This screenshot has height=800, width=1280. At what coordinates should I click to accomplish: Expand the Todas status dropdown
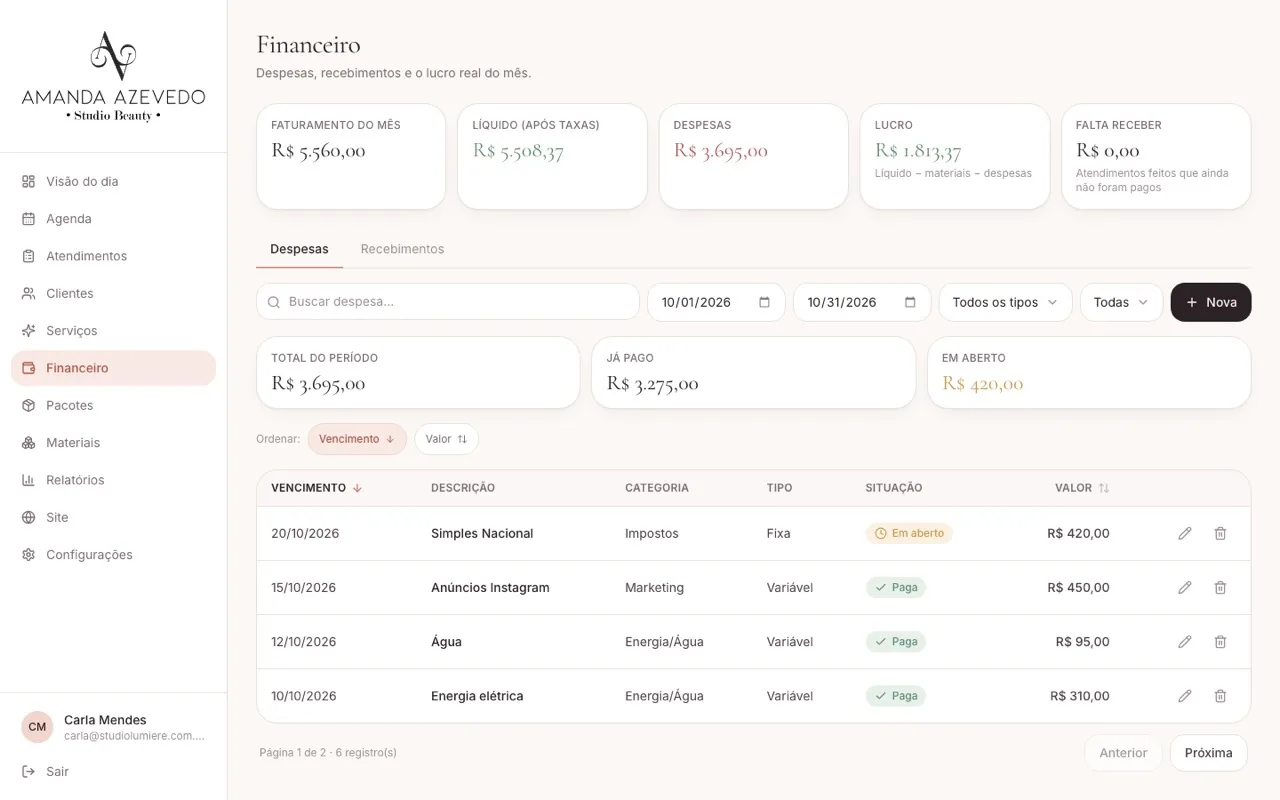1121,302
